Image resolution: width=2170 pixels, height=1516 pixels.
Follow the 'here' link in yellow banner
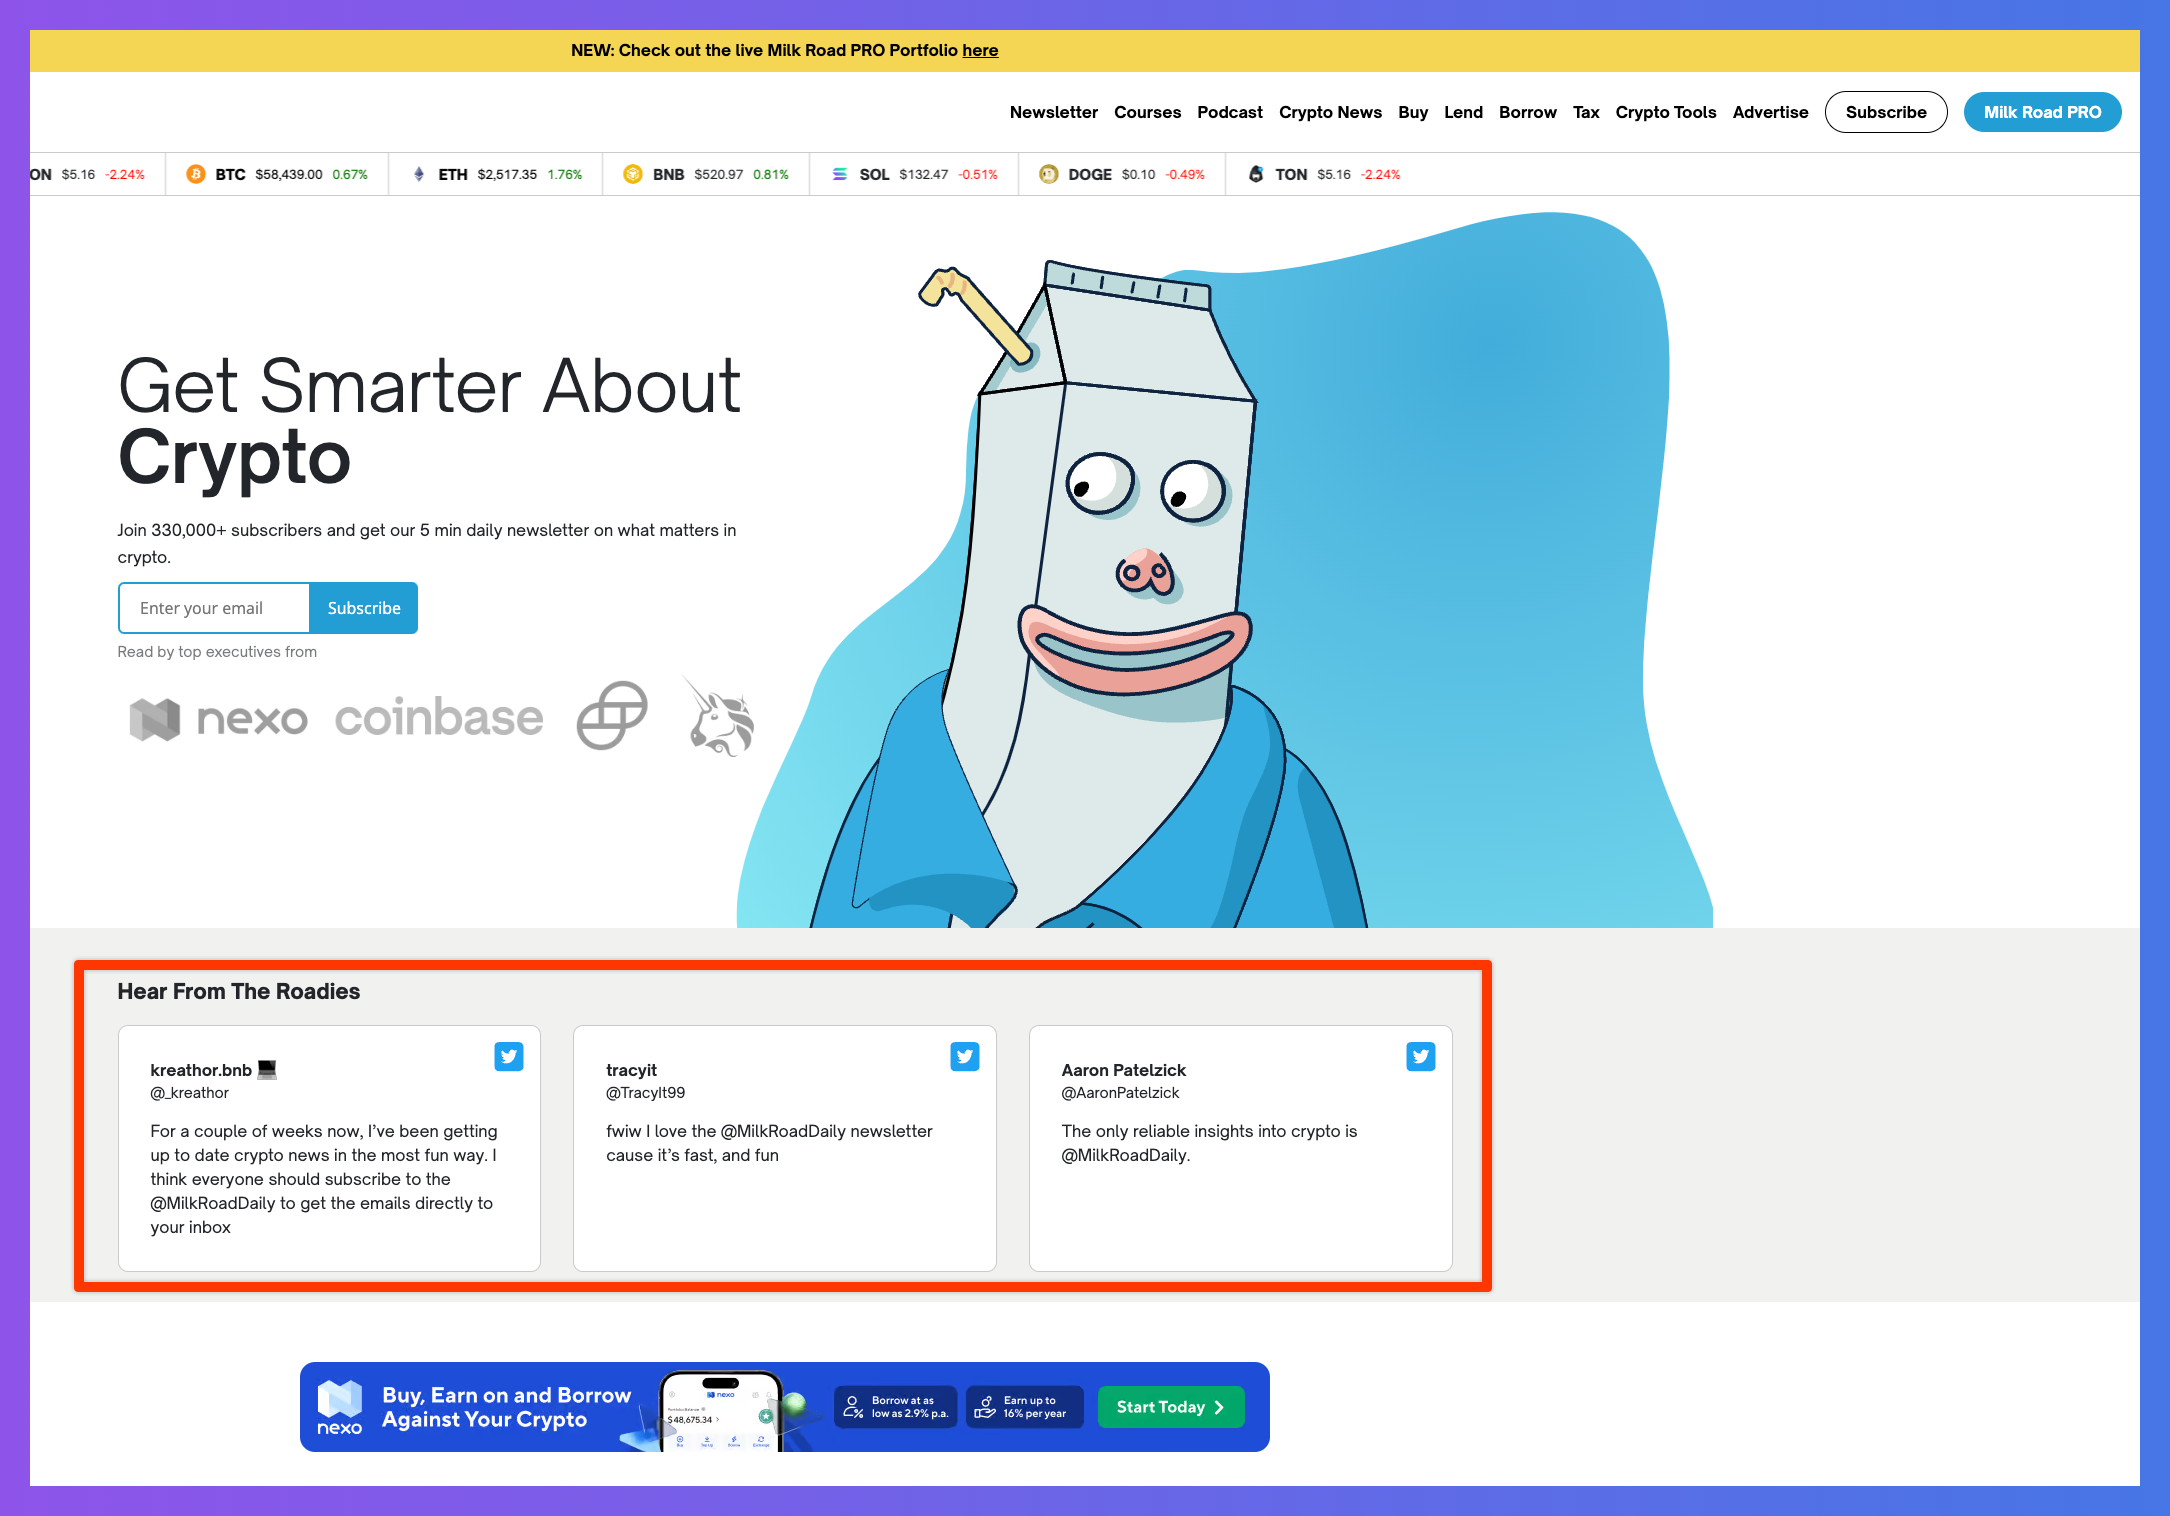980,50
